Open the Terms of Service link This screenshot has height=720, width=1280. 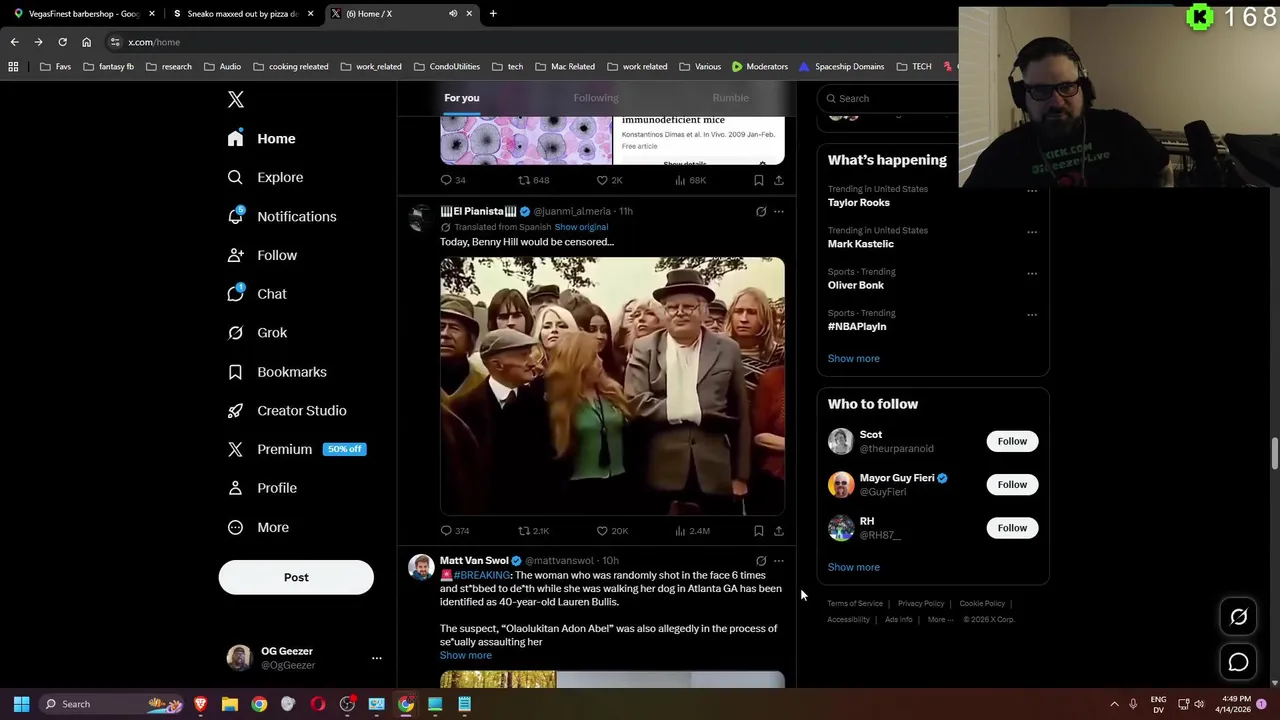854,604
